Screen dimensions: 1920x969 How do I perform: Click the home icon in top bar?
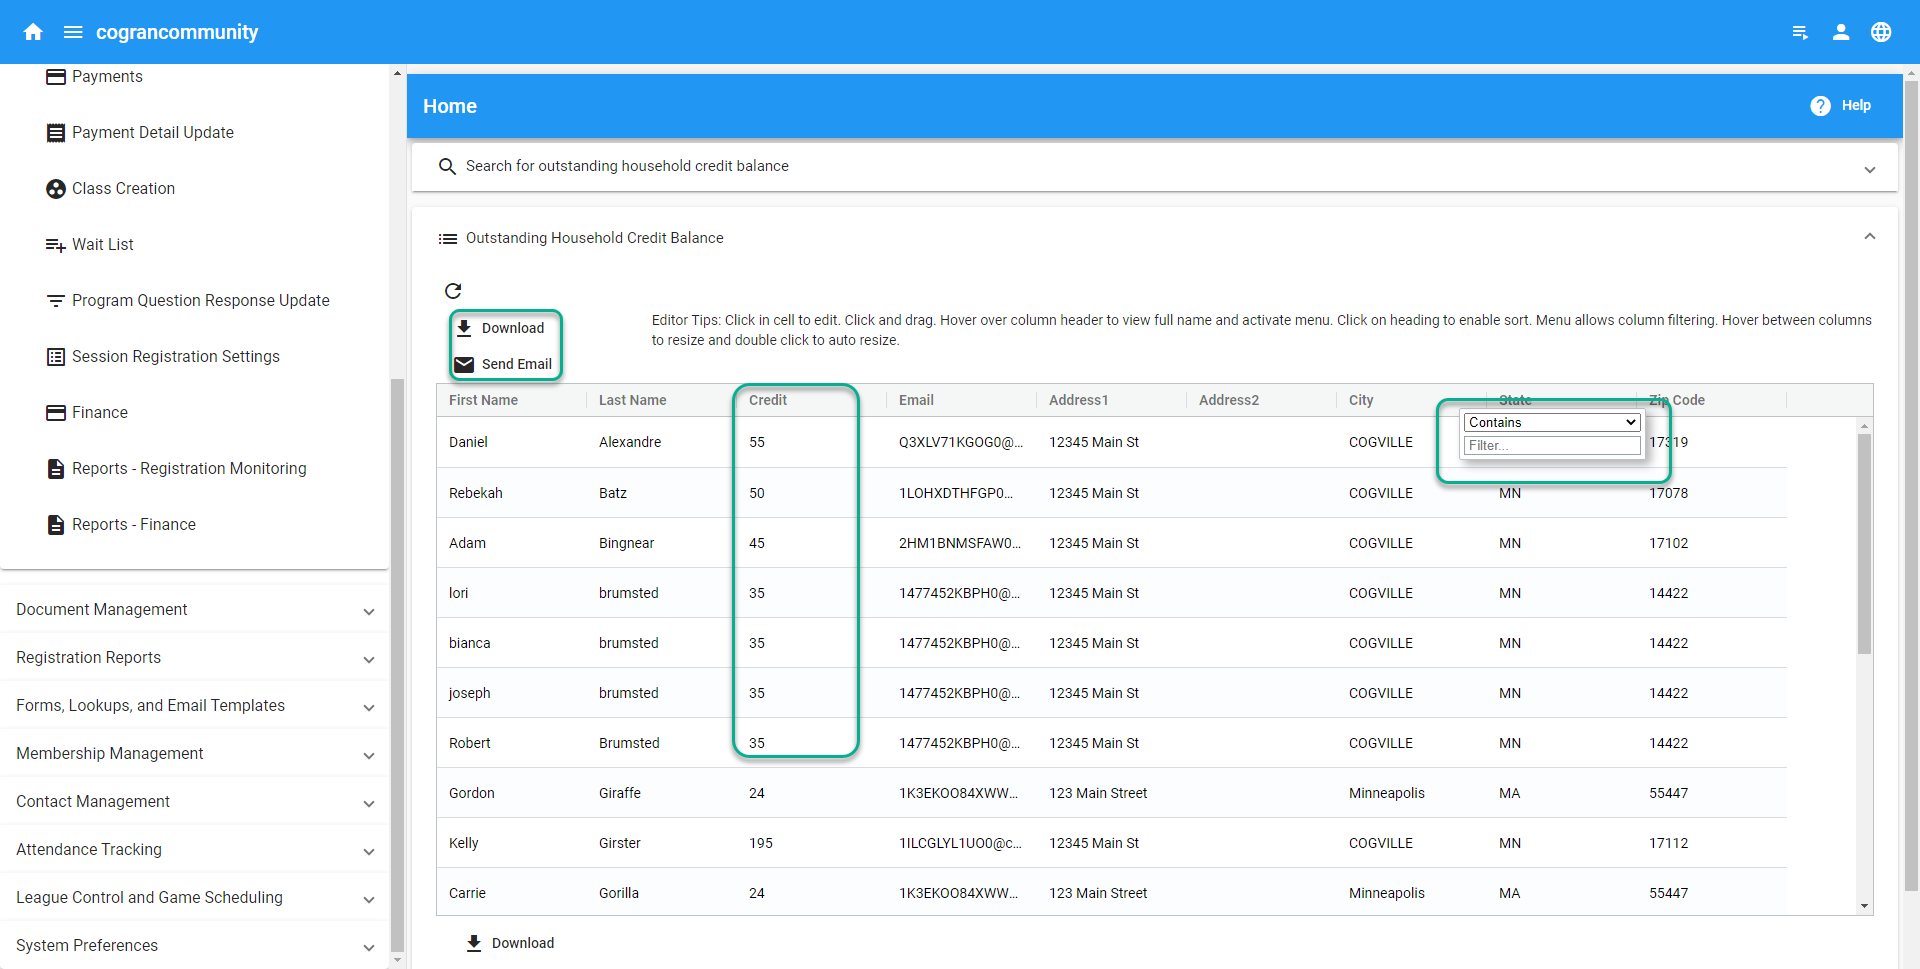click(33, 32)
